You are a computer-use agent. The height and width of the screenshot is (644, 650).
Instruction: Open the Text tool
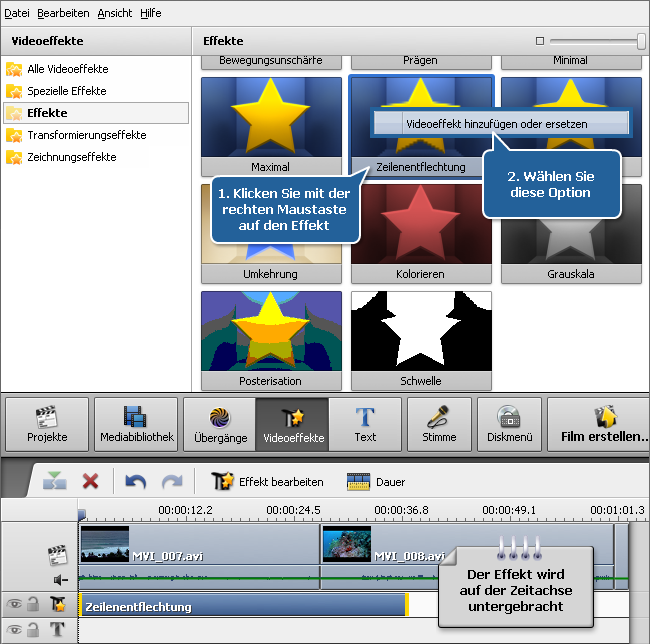tap(365, 425)
